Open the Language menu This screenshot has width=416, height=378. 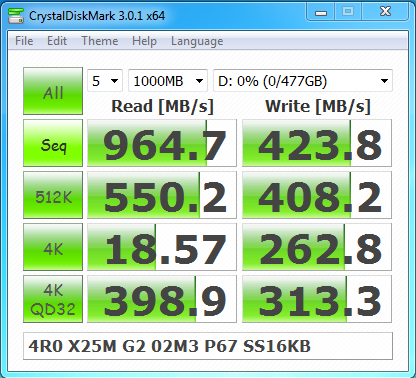[x=197, y=41]
